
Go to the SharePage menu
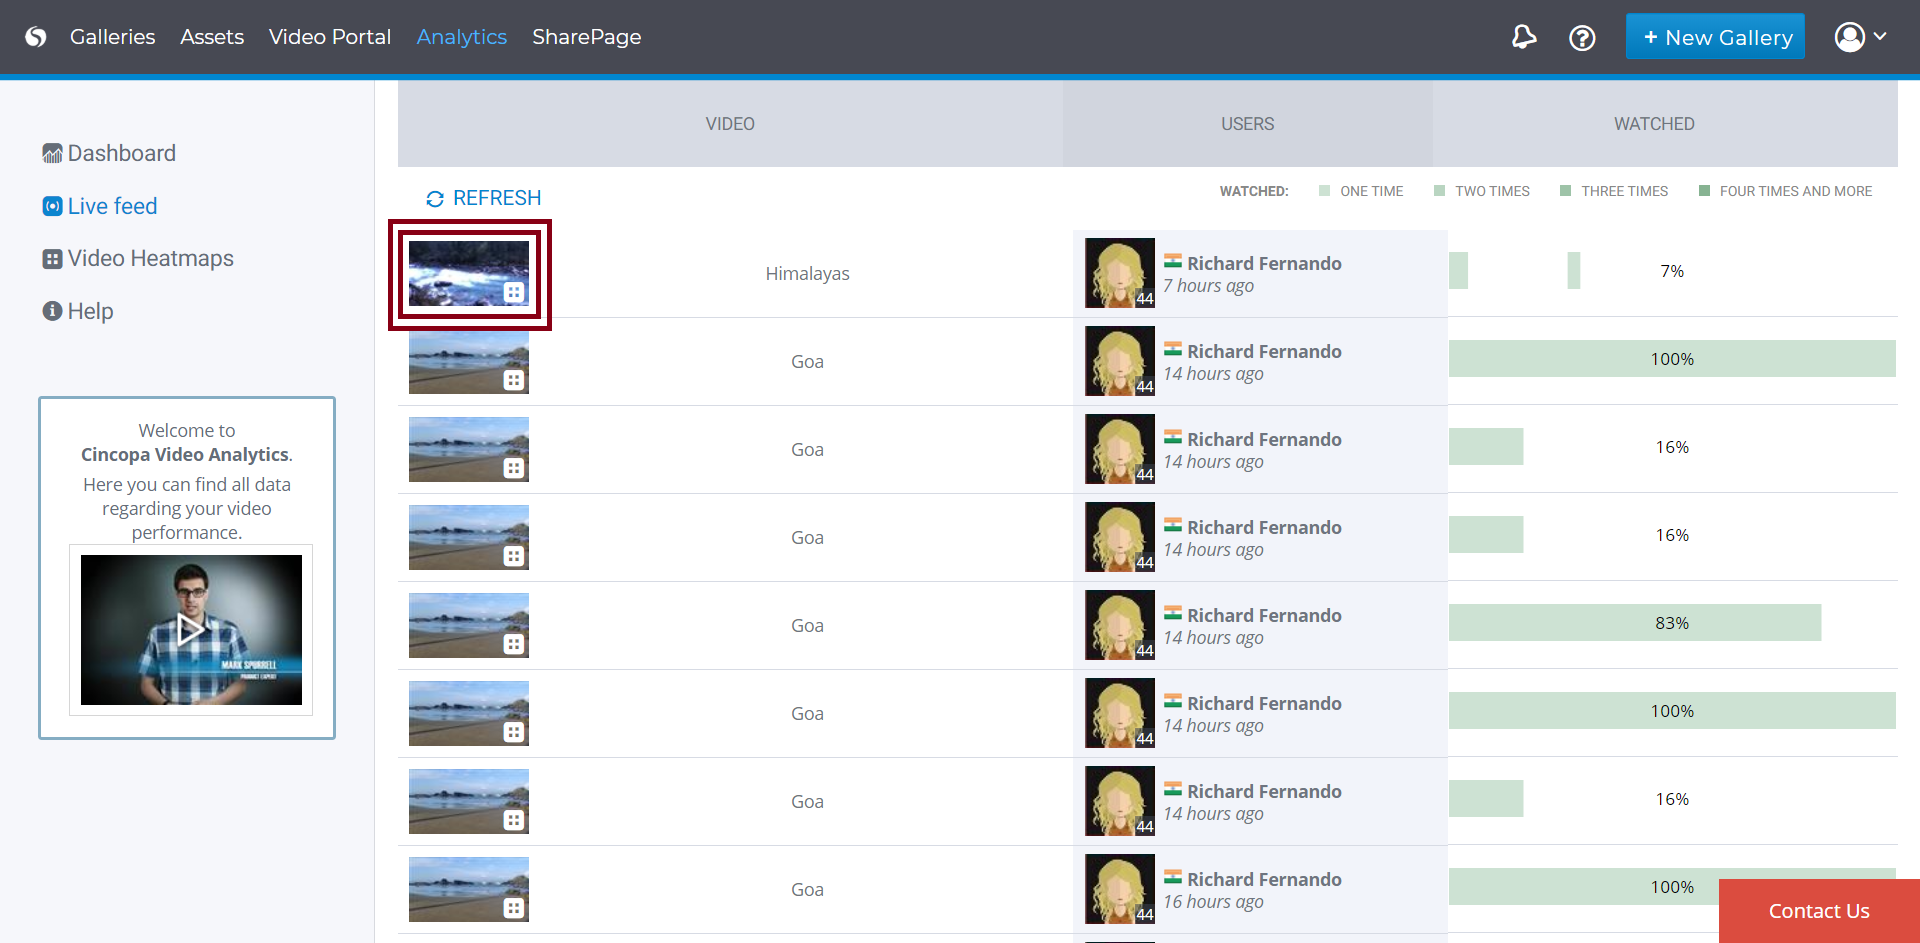(x=586, y=37)
